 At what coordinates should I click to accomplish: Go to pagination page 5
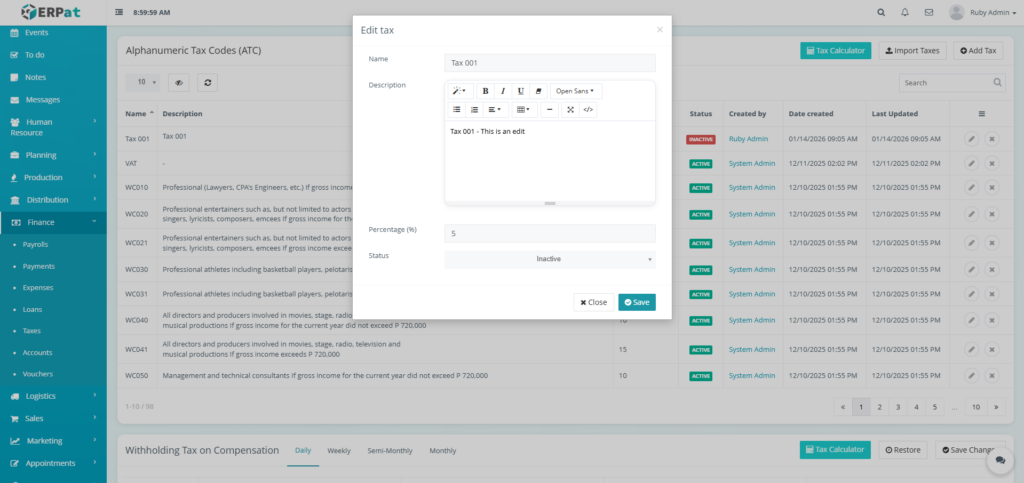(x=935, y=407)
